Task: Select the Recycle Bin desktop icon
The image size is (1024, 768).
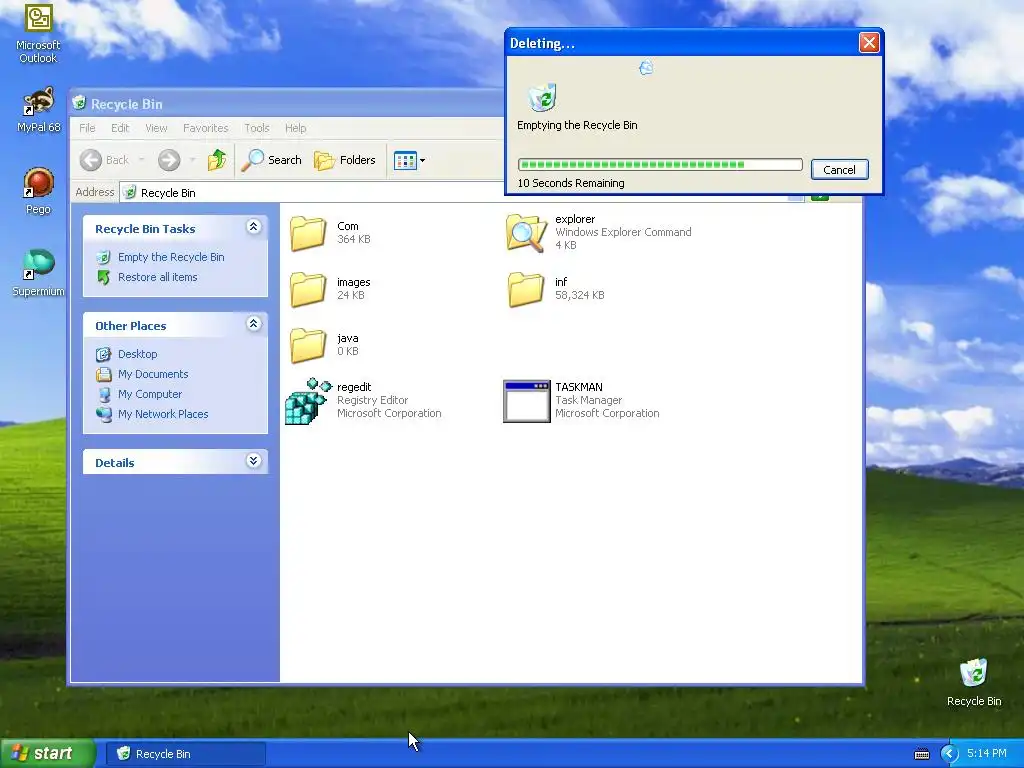Action: coord(974,683)
